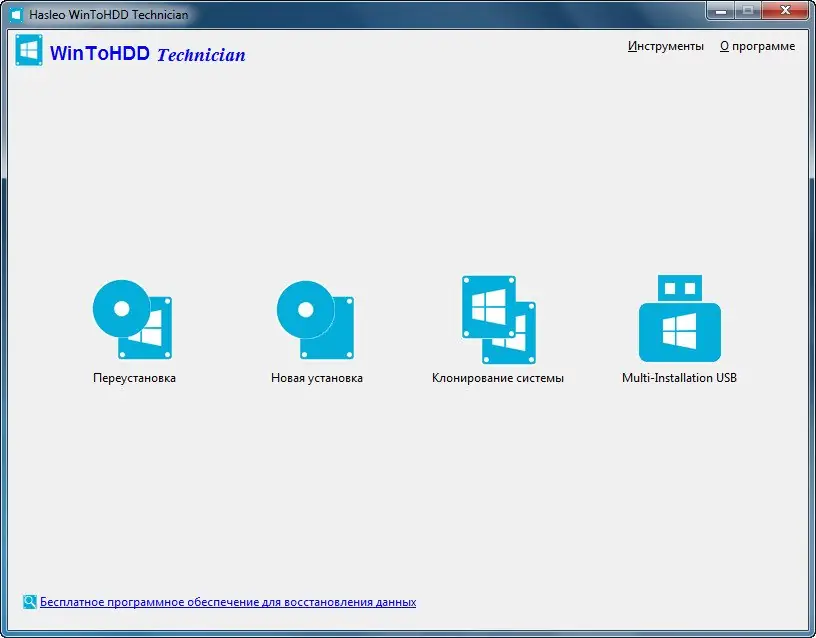Open the Инструменты menu

tap(666, 46)
